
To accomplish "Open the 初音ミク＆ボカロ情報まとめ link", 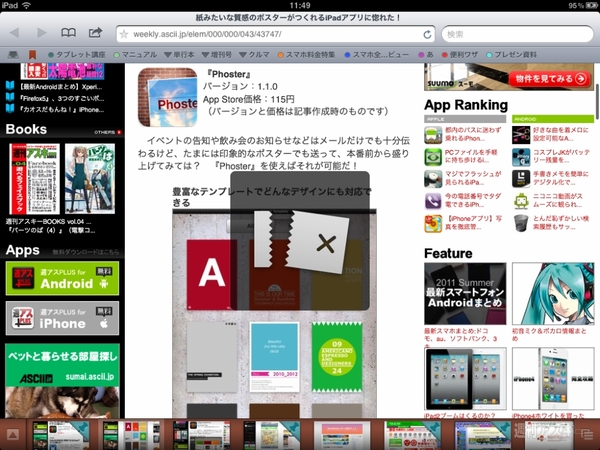I will click(x=549, y=335).
